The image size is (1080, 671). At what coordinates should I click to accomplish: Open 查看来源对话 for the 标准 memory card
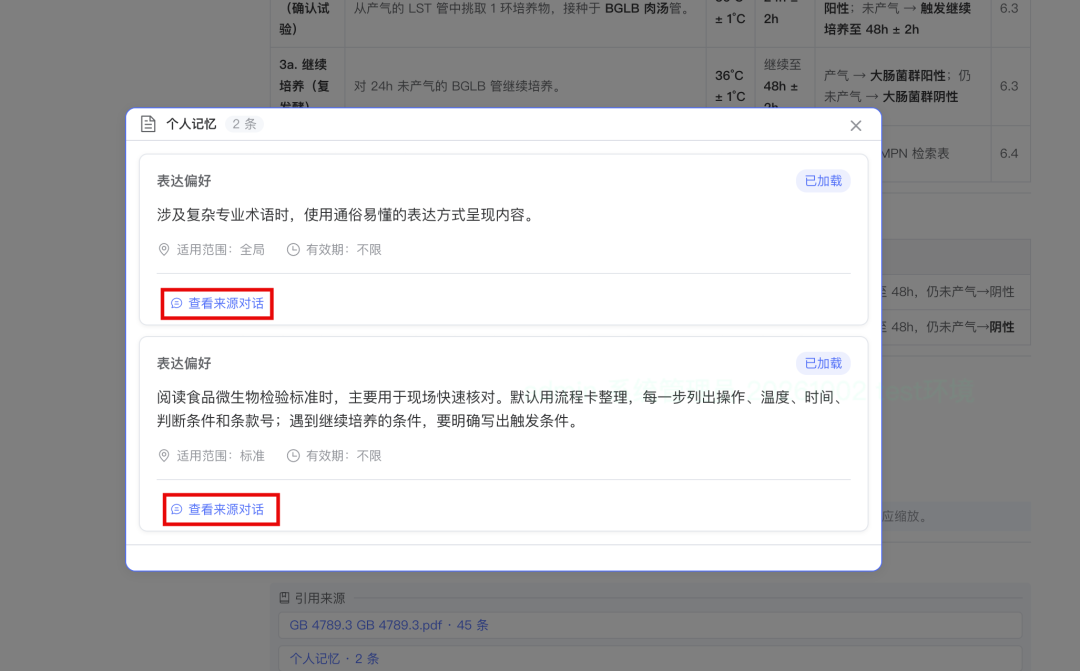click(217, 510)
